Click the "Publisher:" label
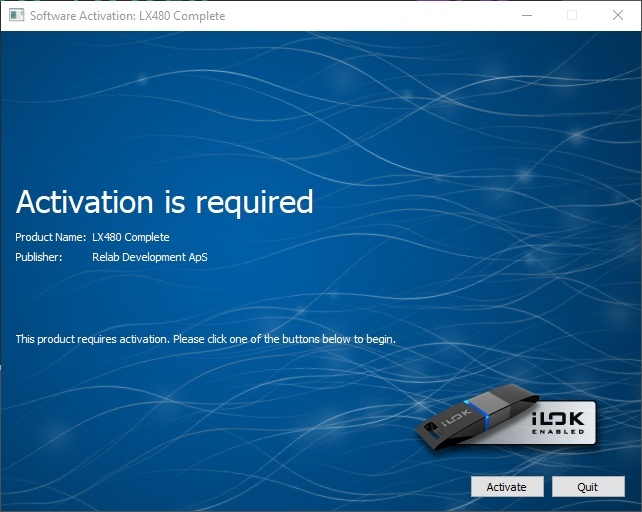 [38, 257]
